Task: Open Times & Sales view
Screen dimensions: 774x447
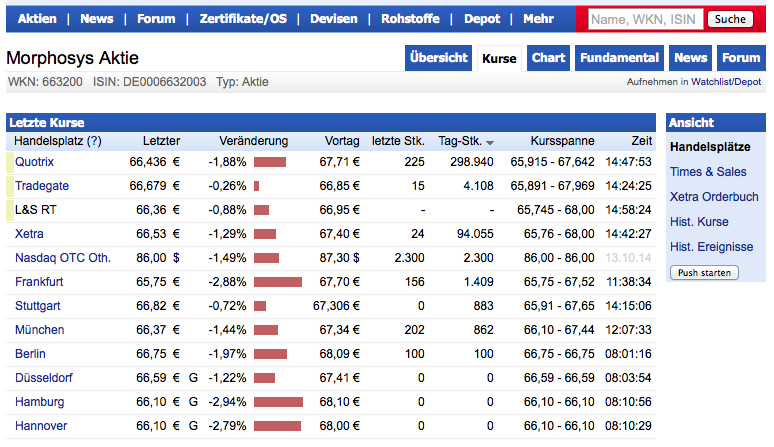Action: click(708, 172)
